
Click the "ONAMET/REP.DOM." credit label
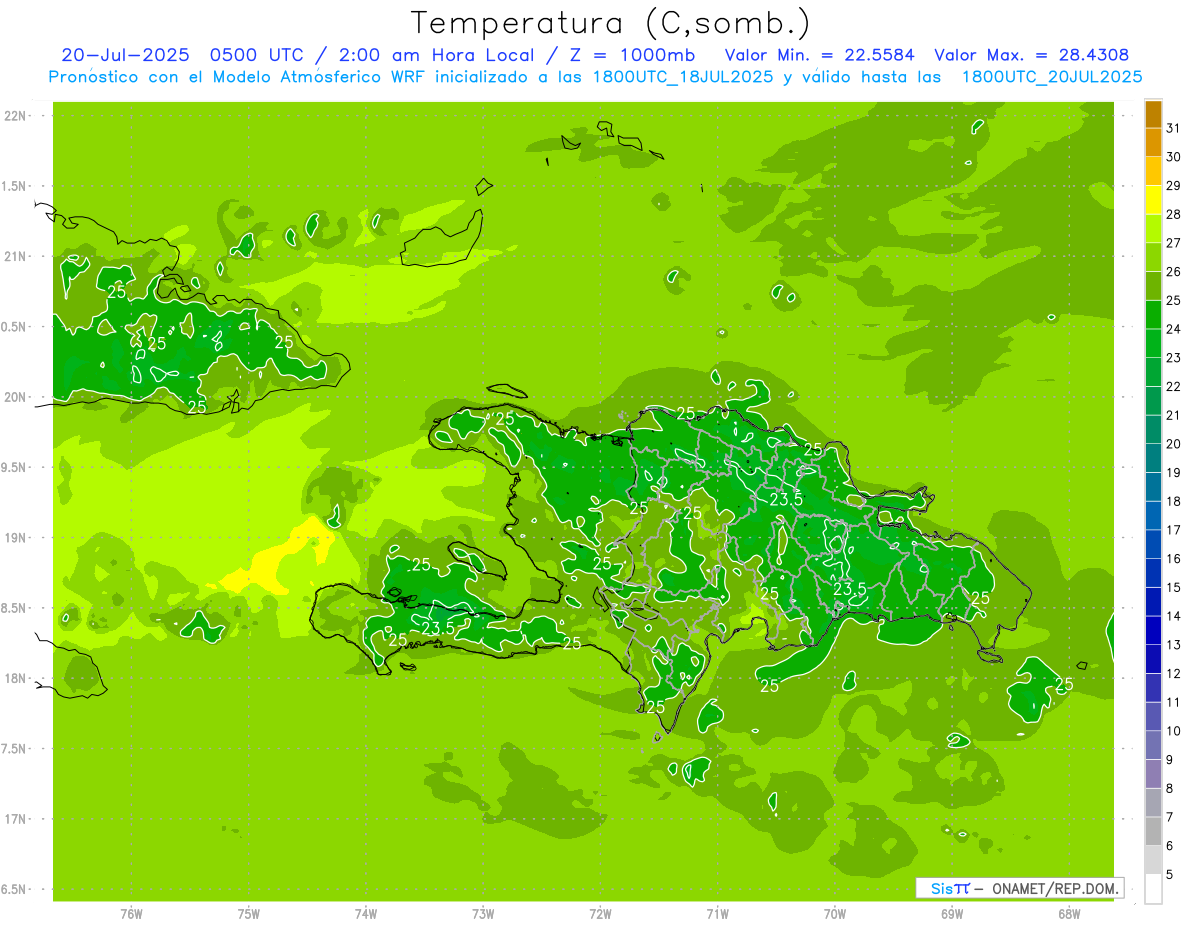coord(1057,888)
